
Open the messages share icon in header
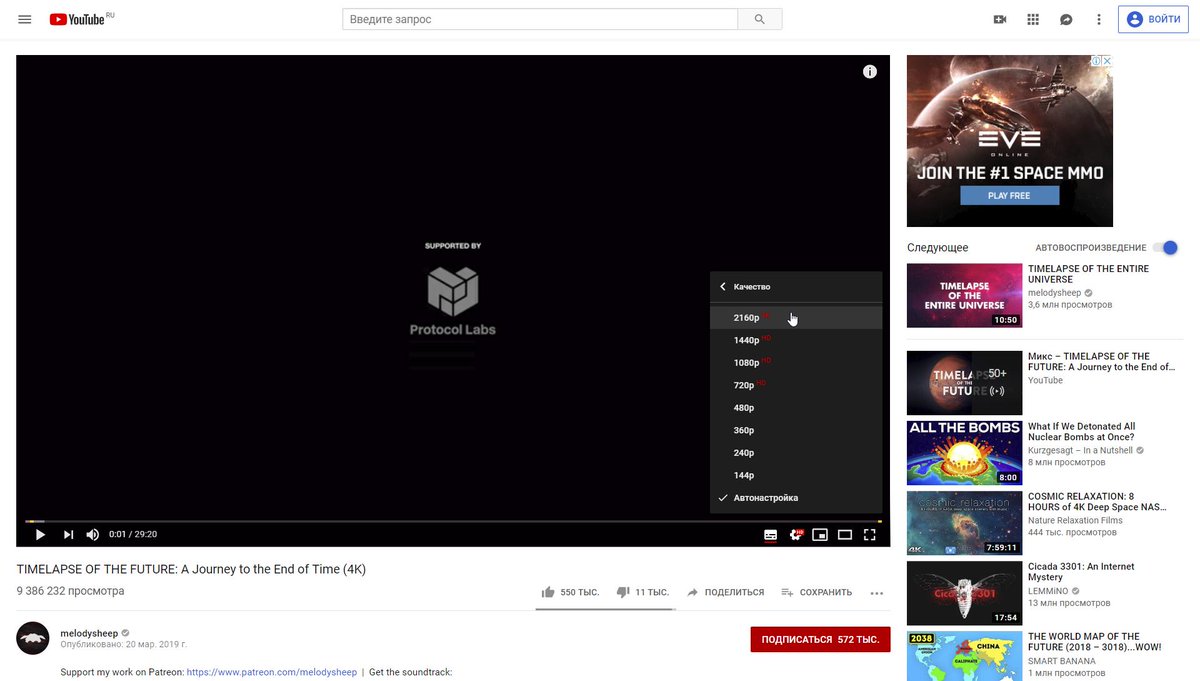(1066, 19)
